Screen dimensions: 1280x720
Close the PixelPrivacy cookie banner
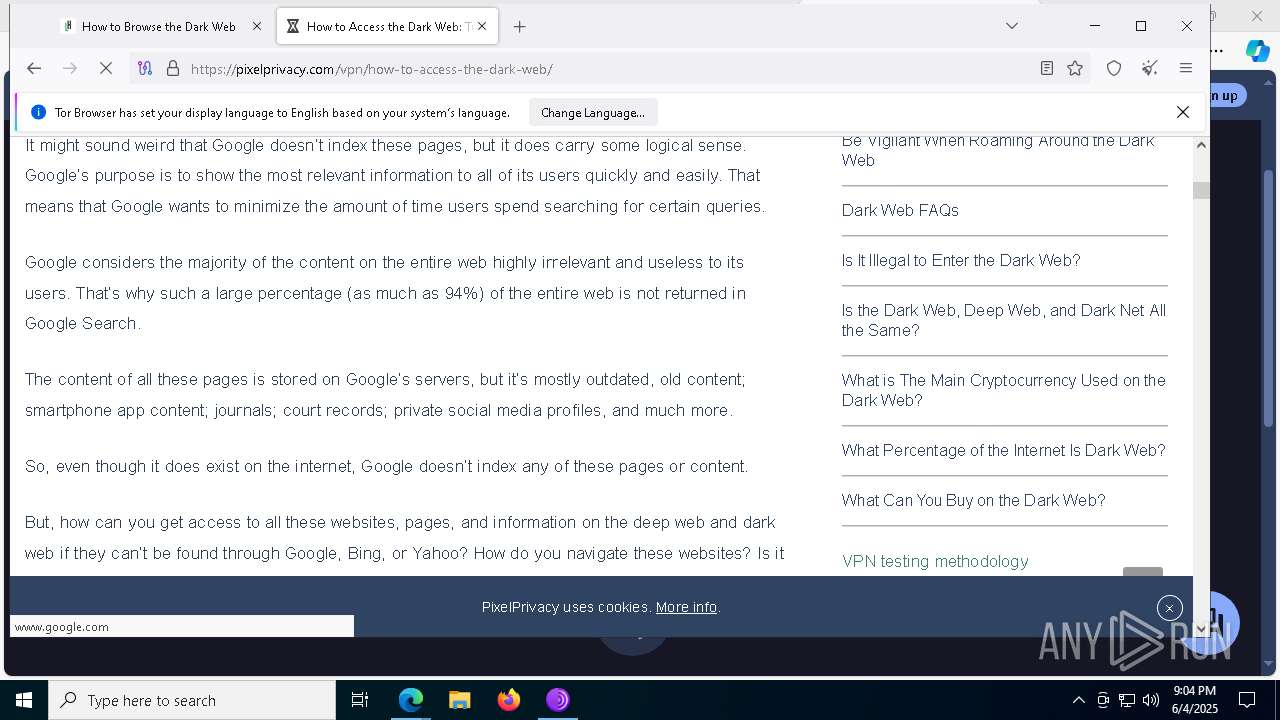(1169, 608)
